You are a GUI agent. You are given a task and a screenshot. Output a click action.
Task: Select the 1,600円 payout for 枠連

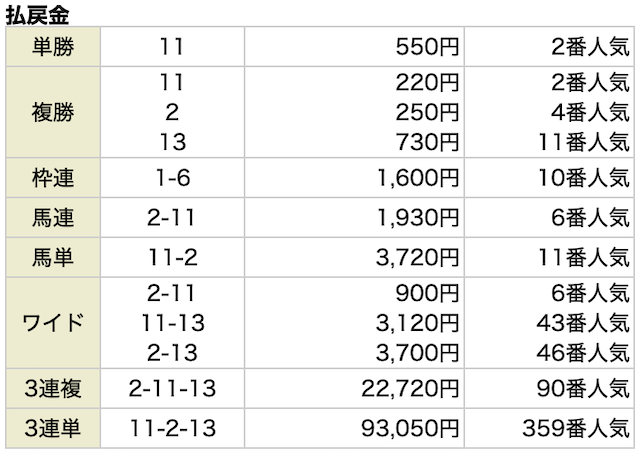click(x=418, y=179)
